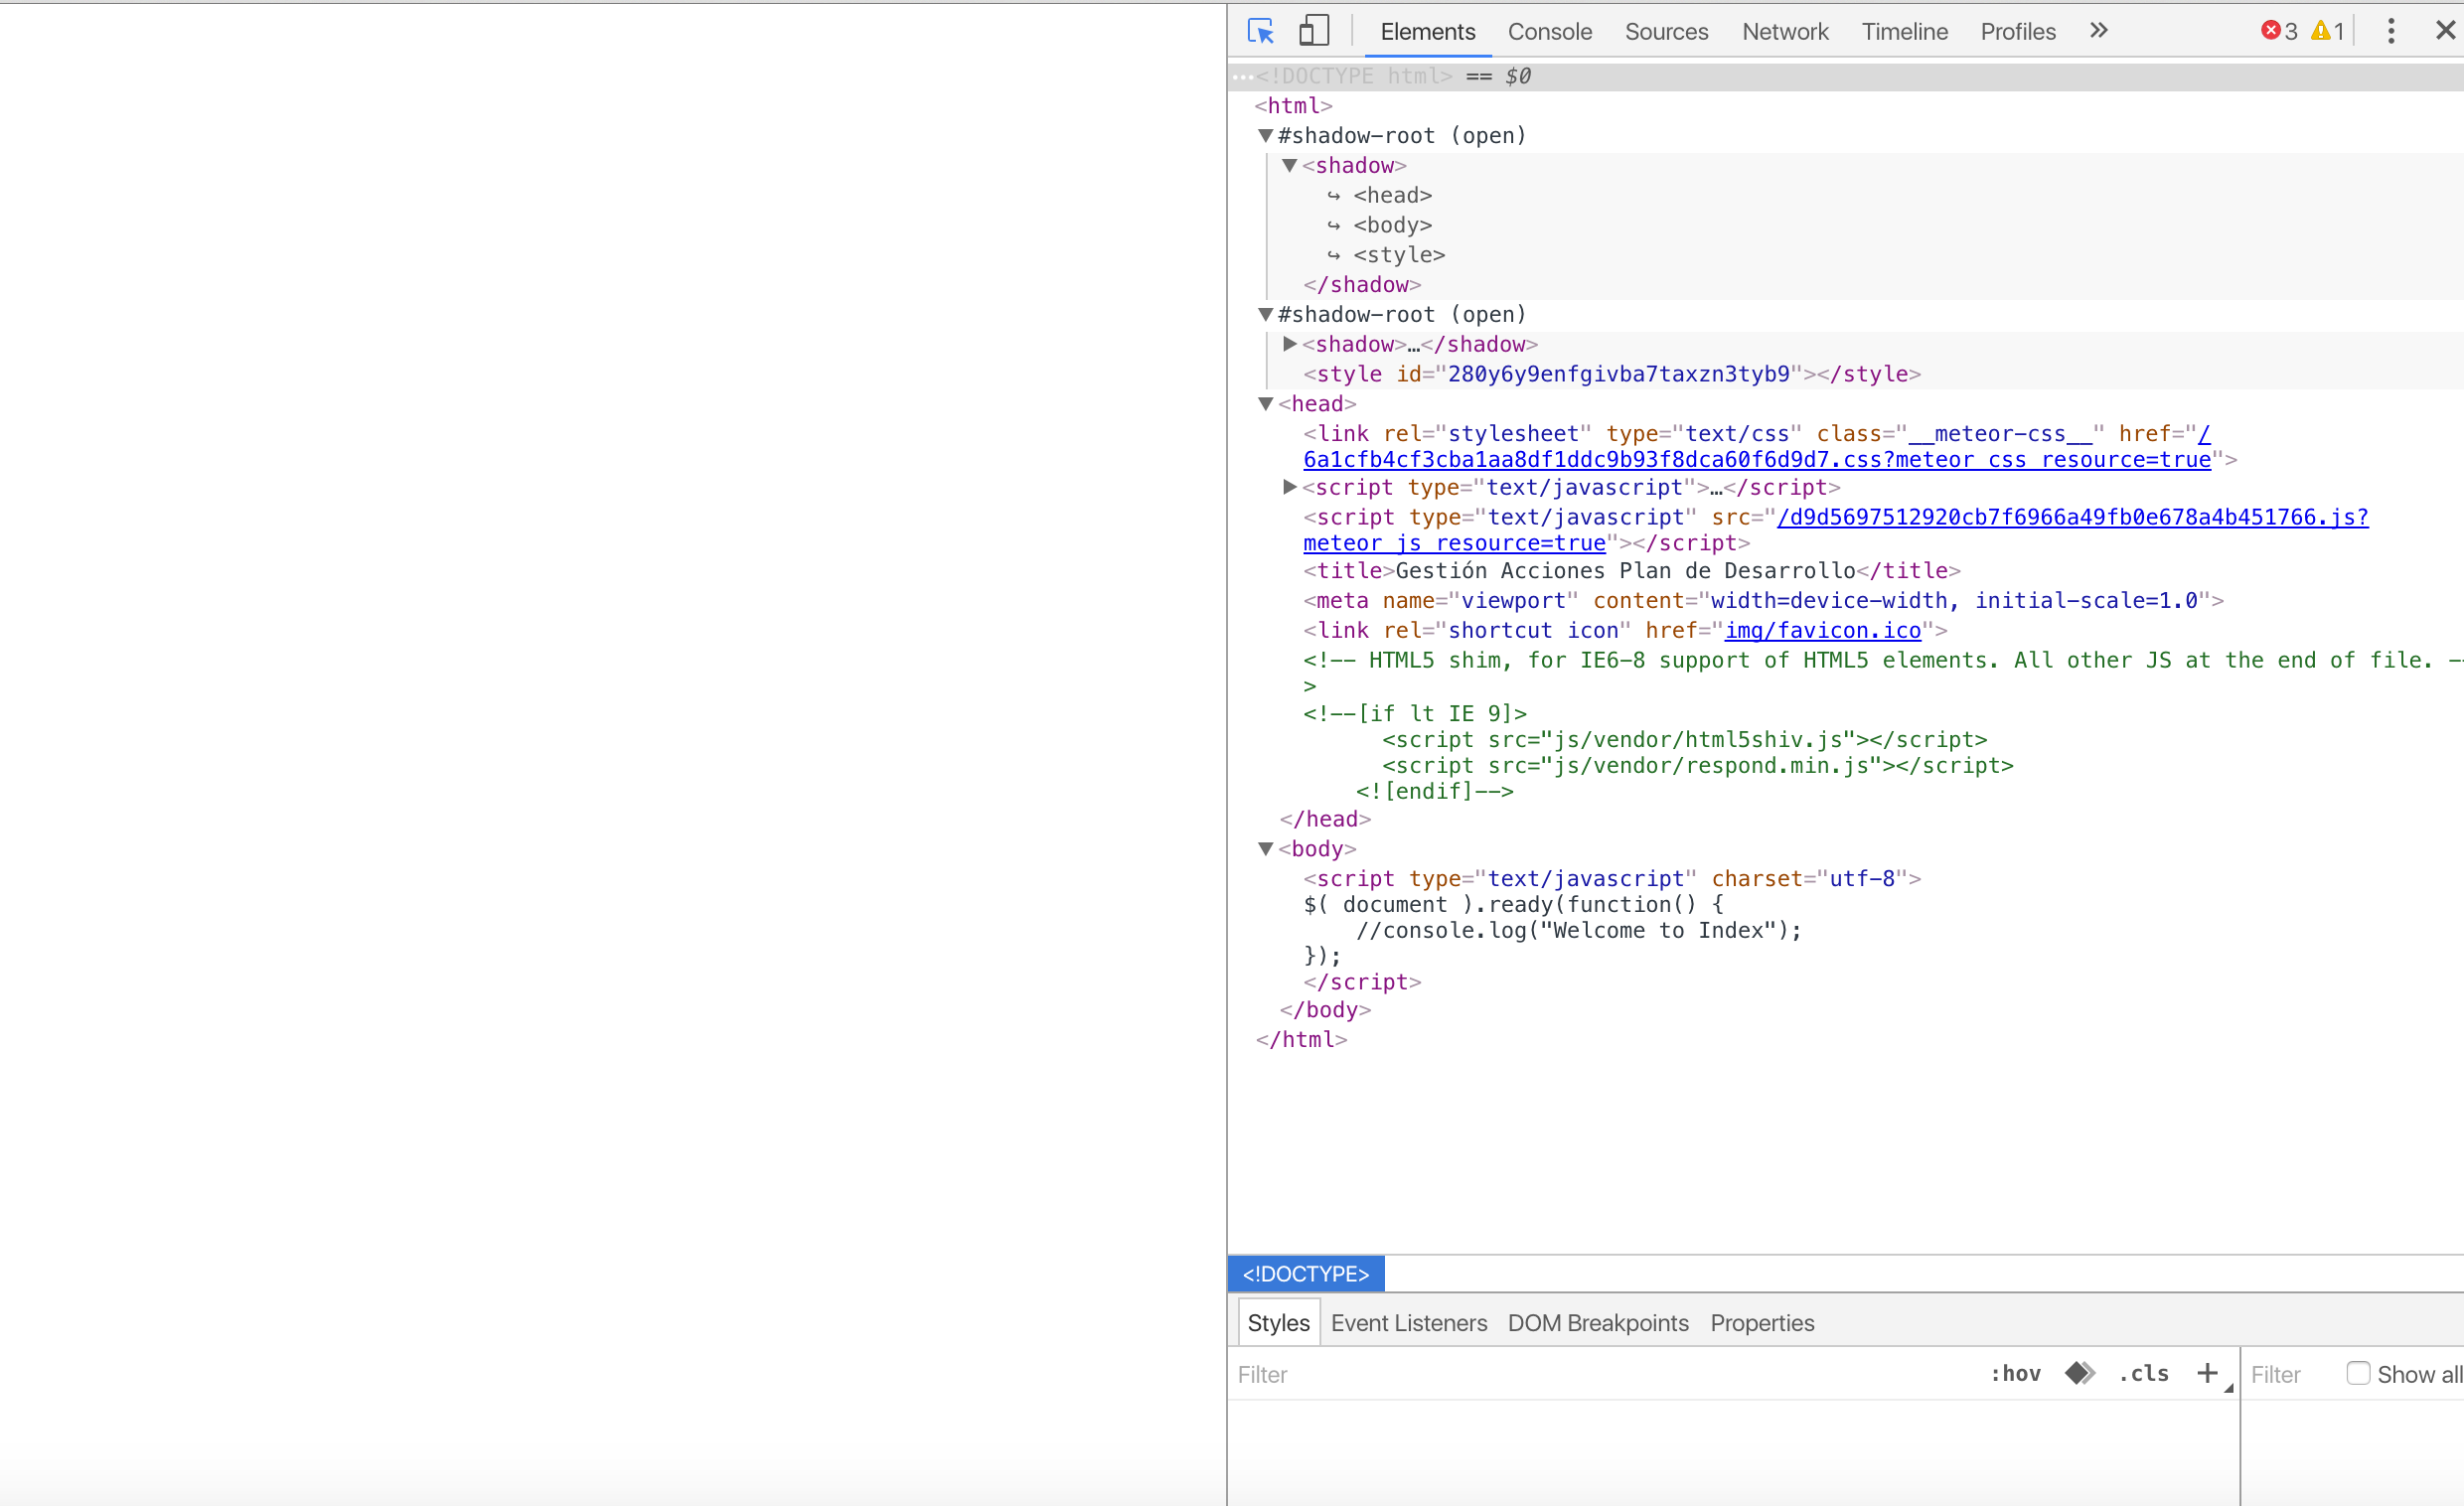
Task: Click the <!DOCTYPE> breadcrumb
Action: pyautogui.click(x=1305, y=1273)
